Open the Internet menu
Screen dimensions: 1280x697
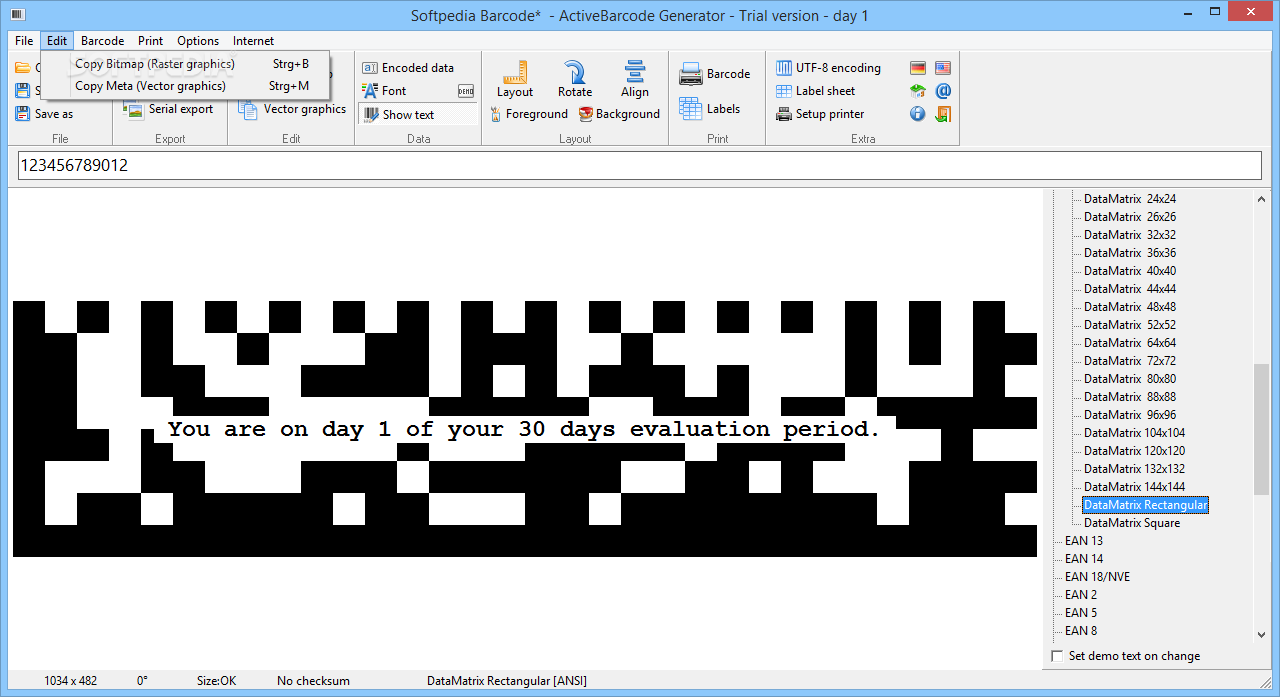[x=253, y=41]
